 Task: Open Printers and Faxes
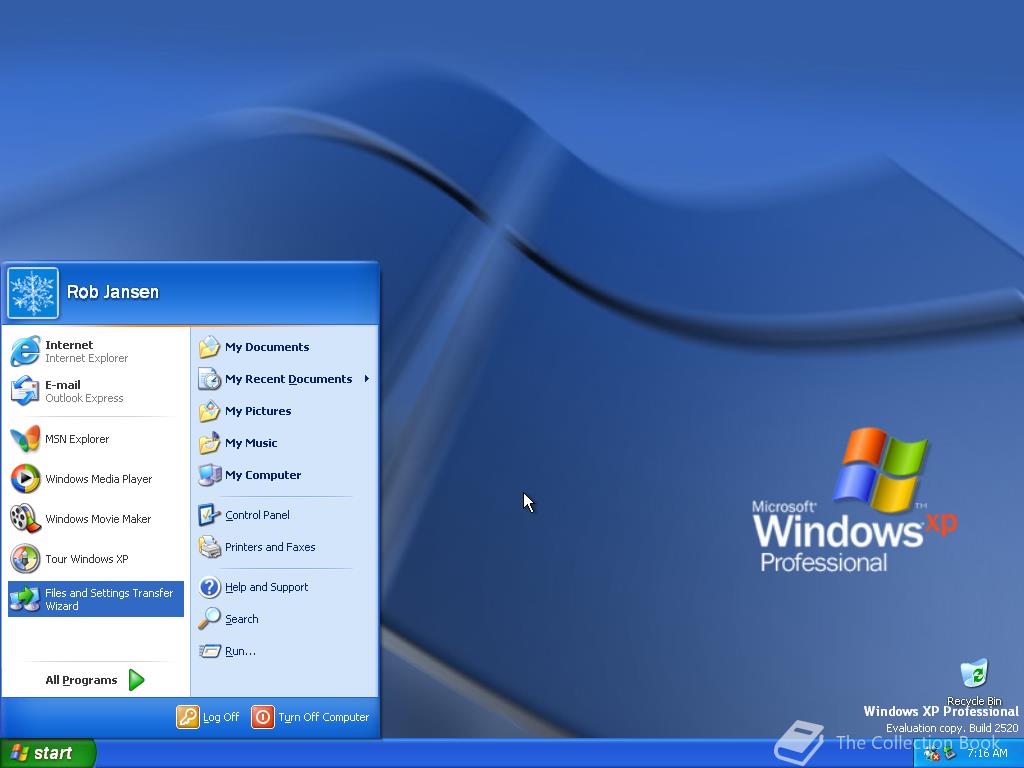284,547
